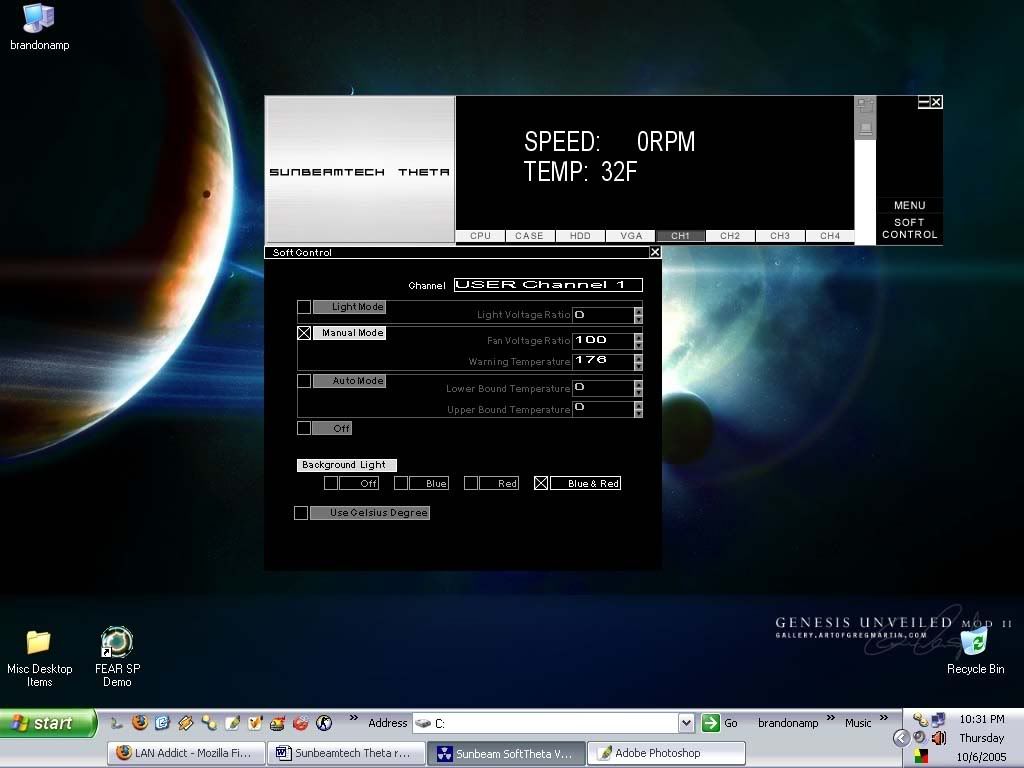Screen dimensions: 1024x768
Task: Expand the Music toolbar chevron
Action: (x=883, y=718)
